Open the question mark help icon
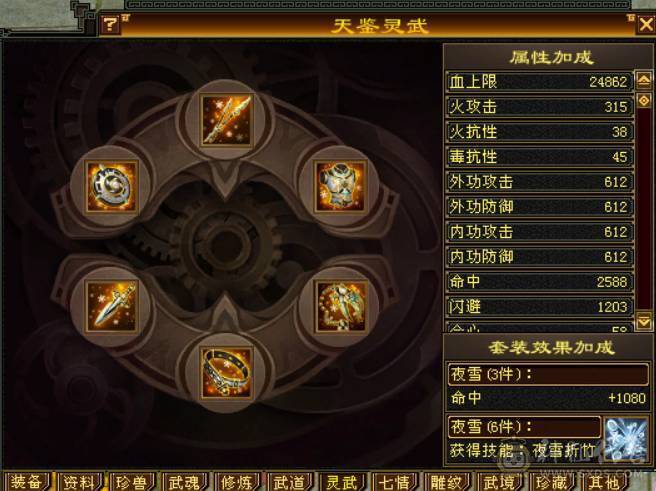Viewport: 656px width, 491px height. 110,24
